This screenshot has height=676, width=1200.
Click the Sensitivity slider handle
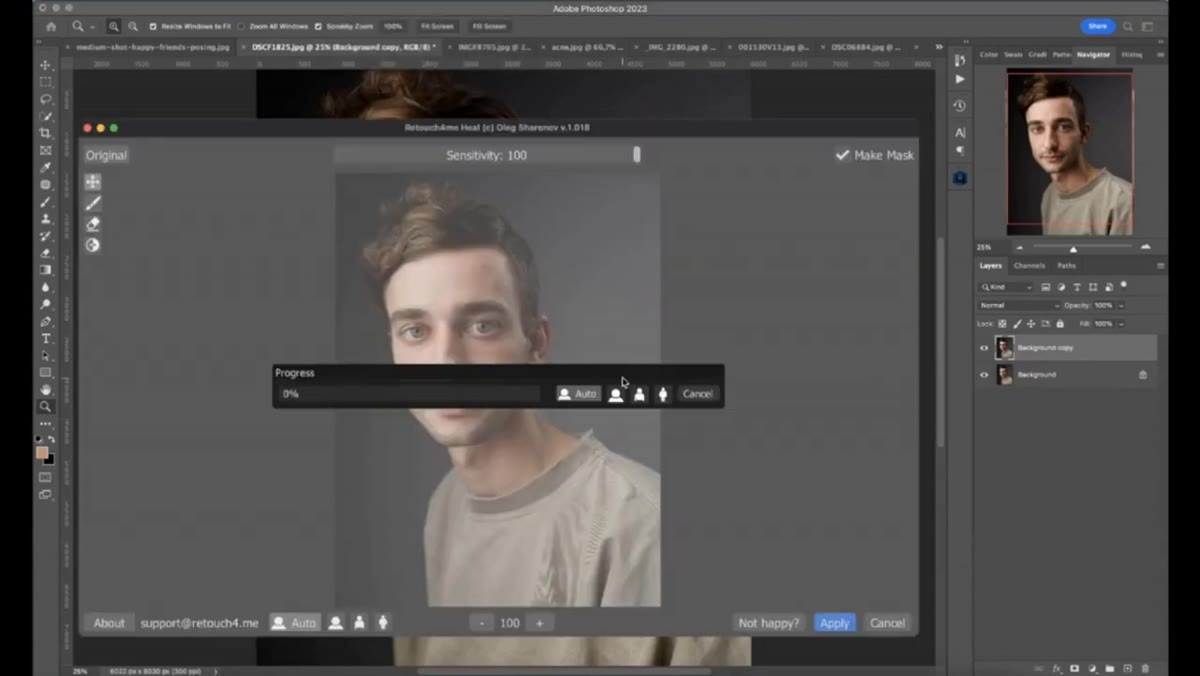[637, 155]
